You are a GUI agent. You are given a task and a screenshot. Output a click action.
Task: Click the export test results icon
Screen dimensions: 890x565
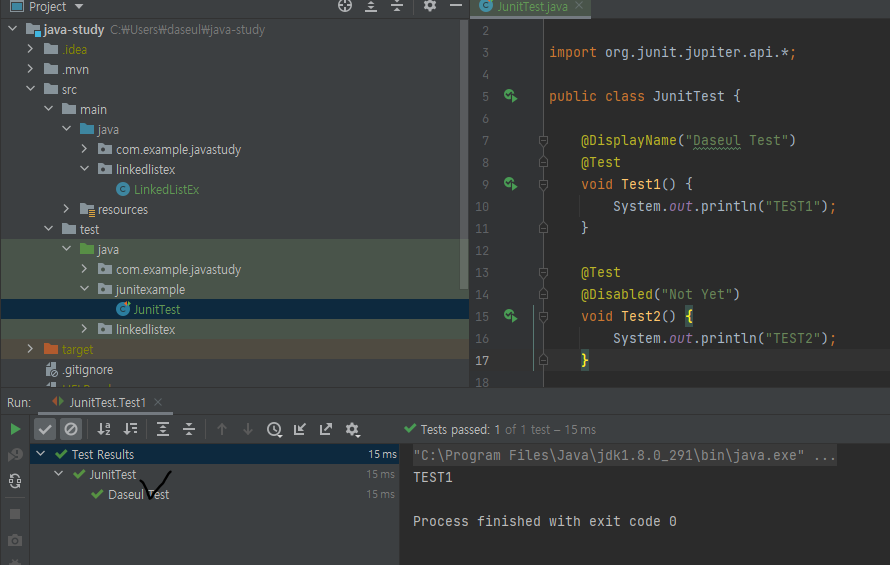pyautogui.click(x=326, y=429)
